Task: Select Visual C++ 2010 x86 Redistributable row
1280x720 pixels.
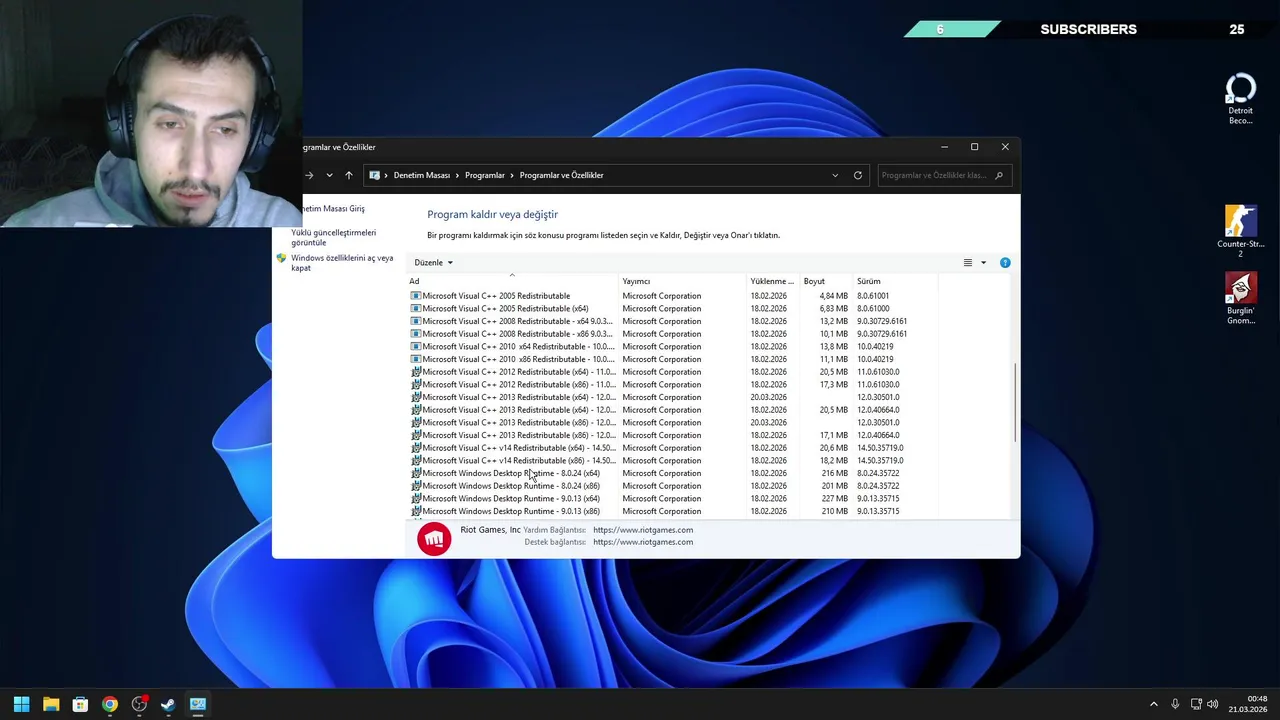Action: point(672,359)
